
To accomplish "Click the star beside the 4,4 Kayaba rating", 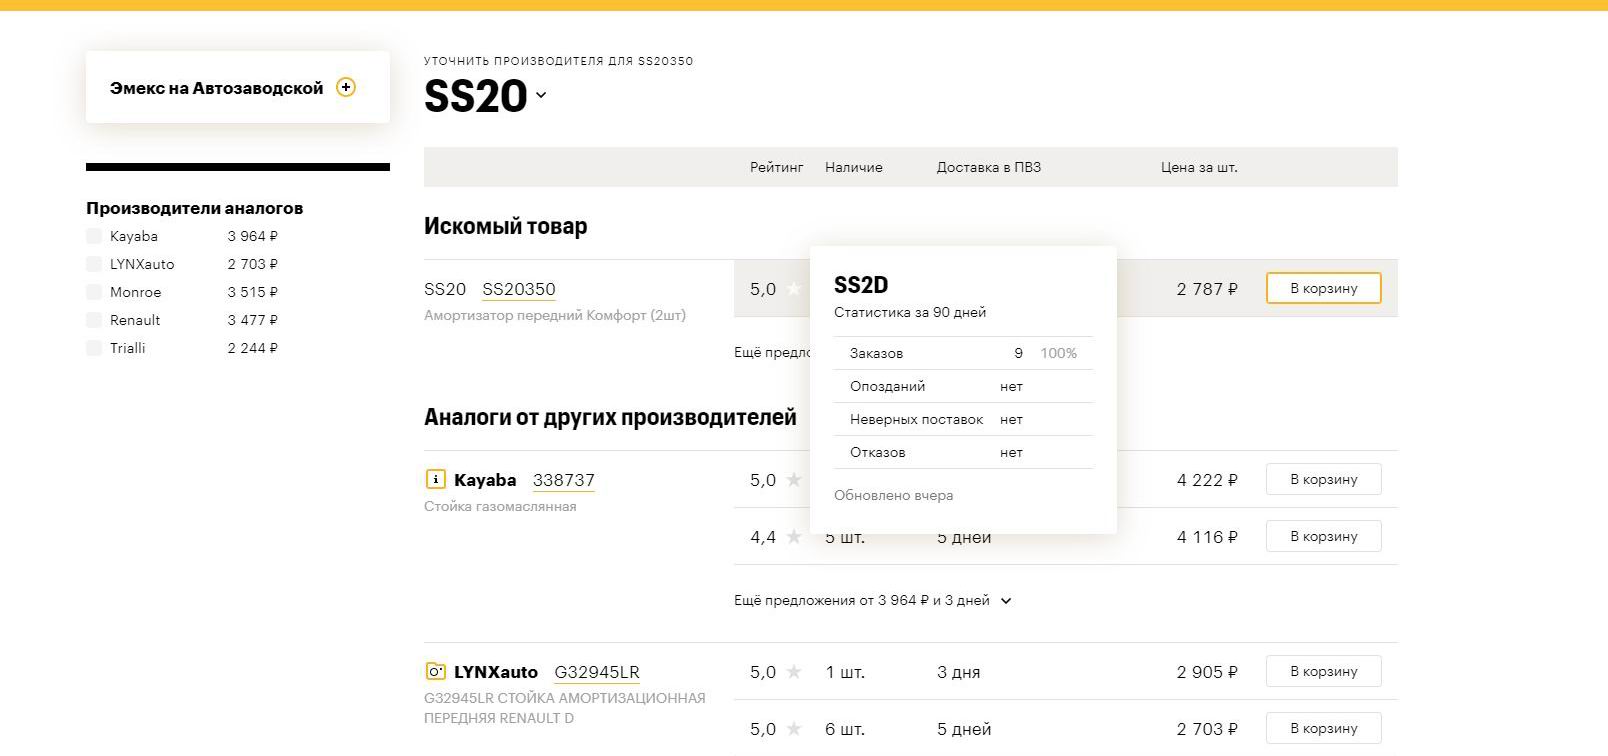I will click(794, 537).
